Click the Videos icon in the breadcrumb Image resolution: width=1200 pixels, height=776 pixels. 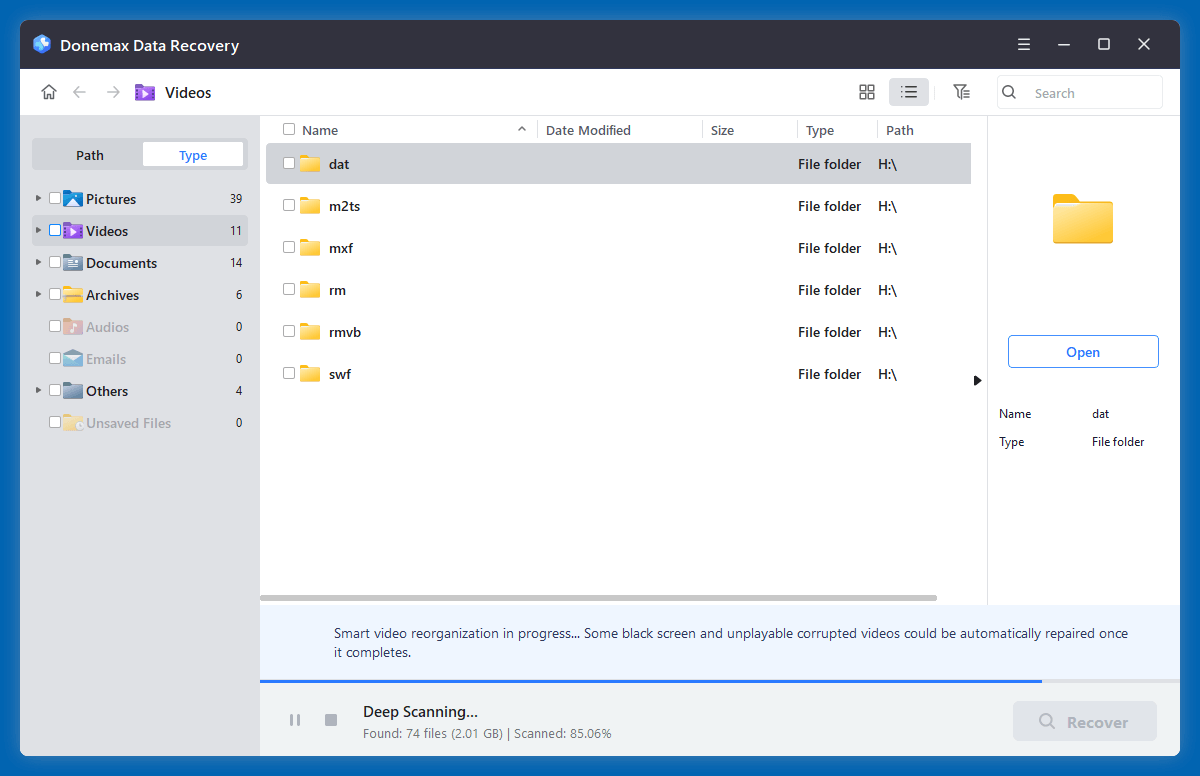145,92
